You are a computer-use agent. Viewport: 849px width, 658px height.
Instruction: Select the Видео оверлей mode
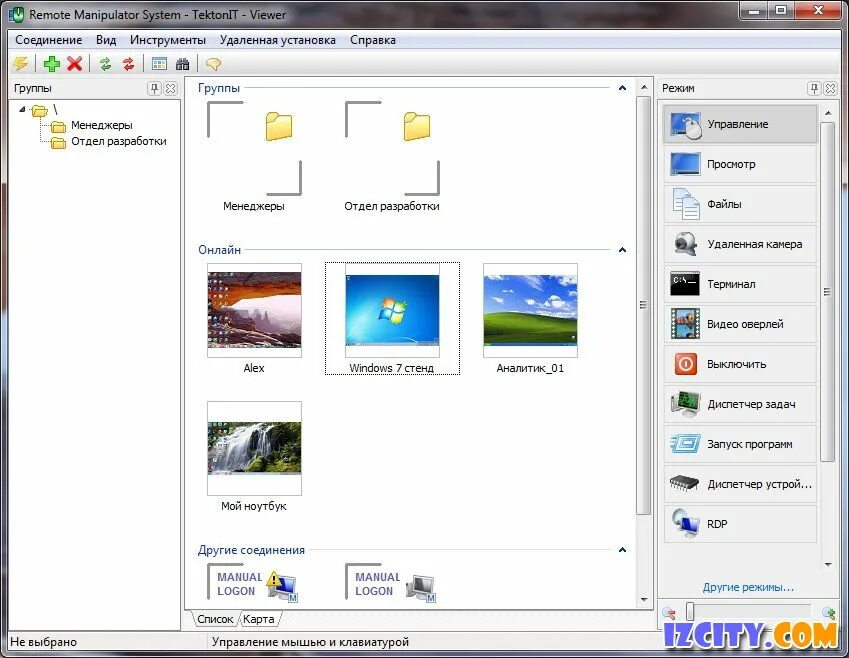[740, 324]
